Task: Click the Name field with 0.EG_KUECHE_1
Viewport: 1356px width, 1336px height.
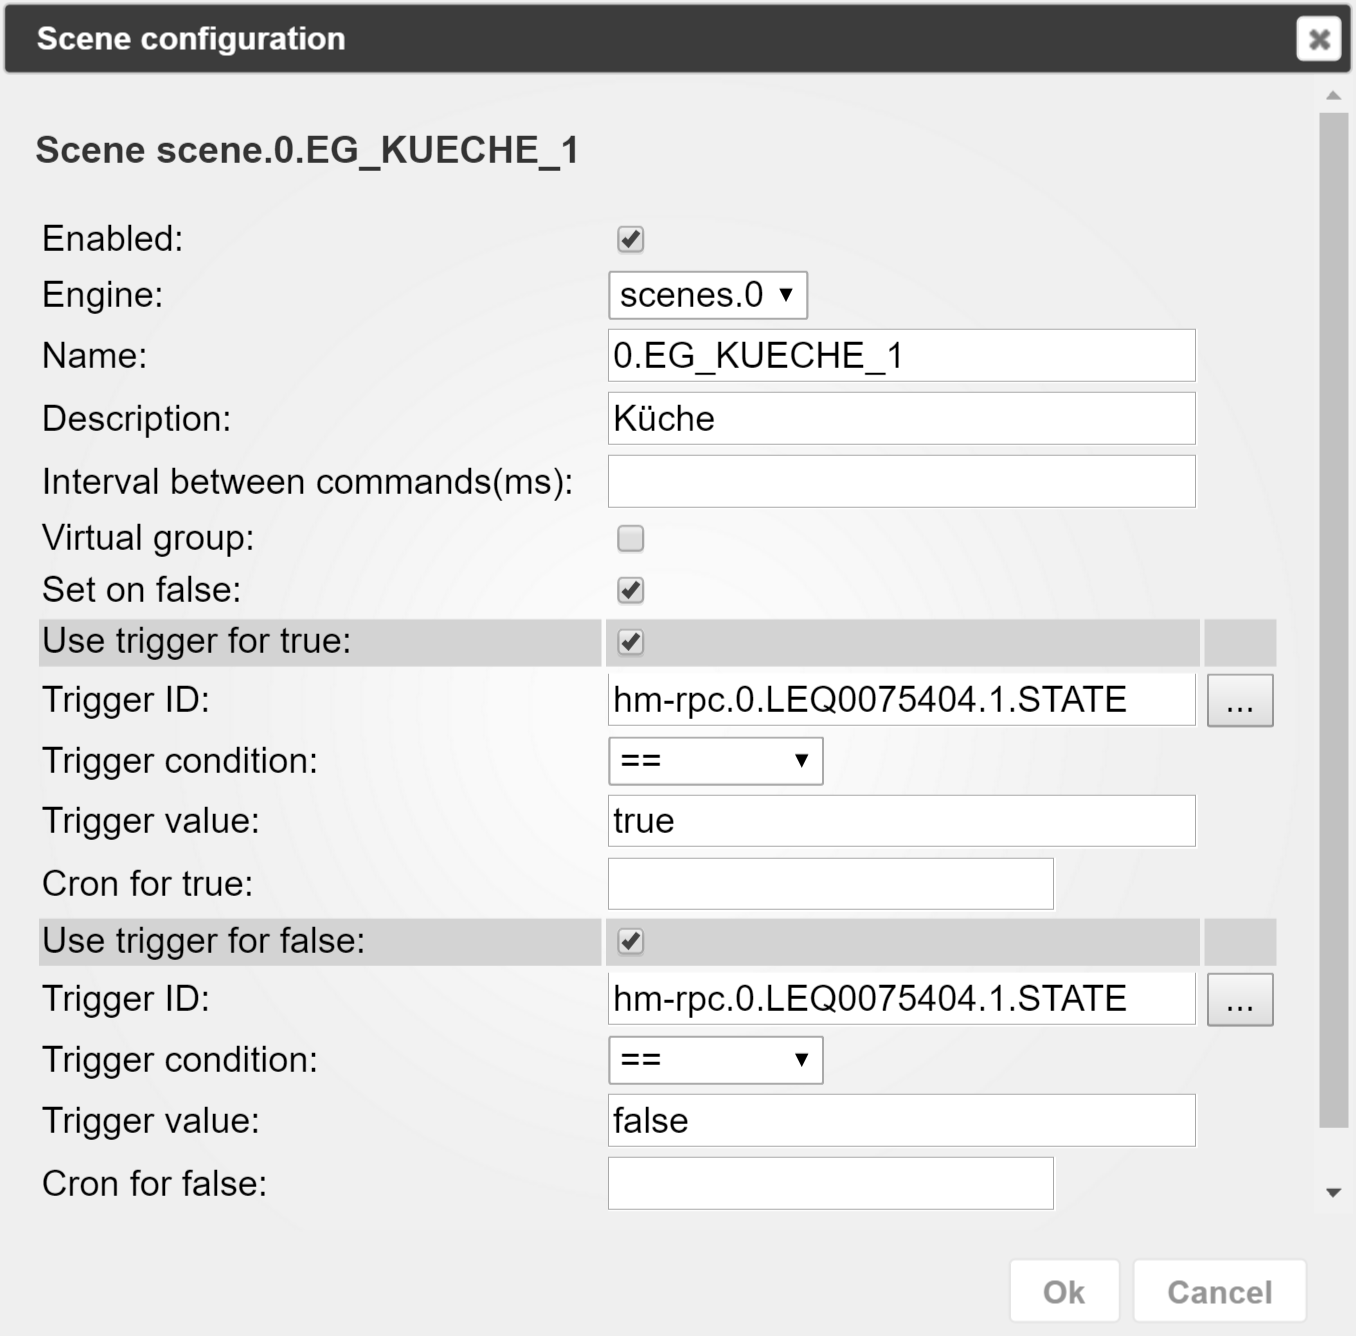Action: pyautogui.click(x=900, y=356)
